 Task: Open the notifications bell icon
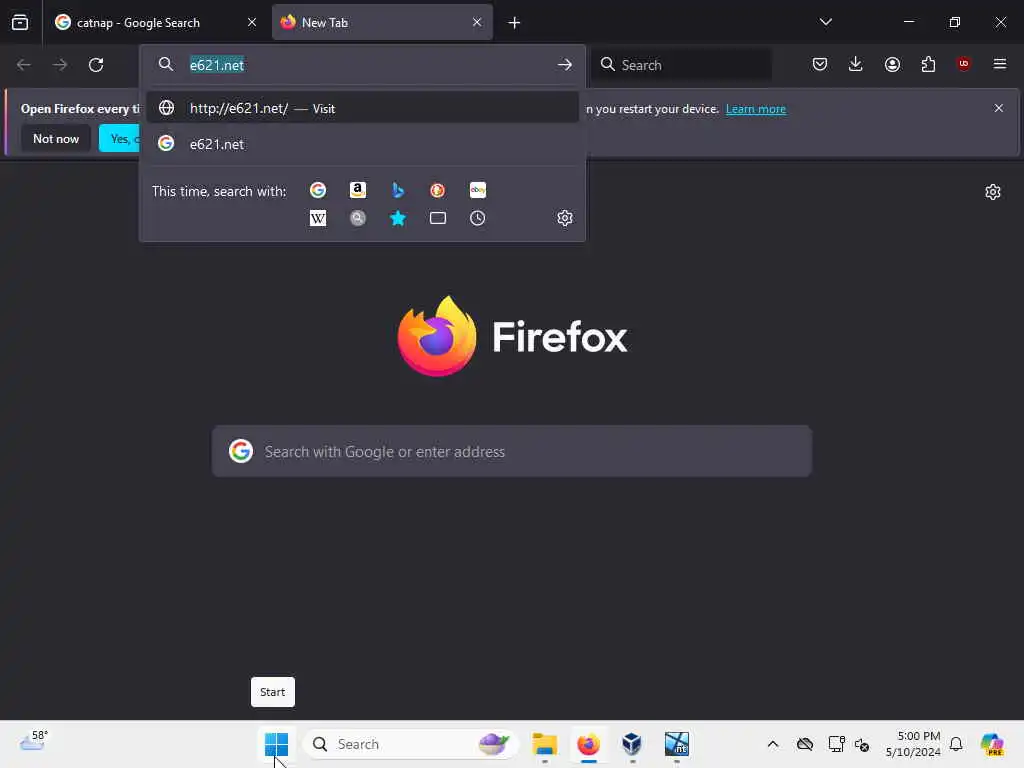click(x=956, y=744)
